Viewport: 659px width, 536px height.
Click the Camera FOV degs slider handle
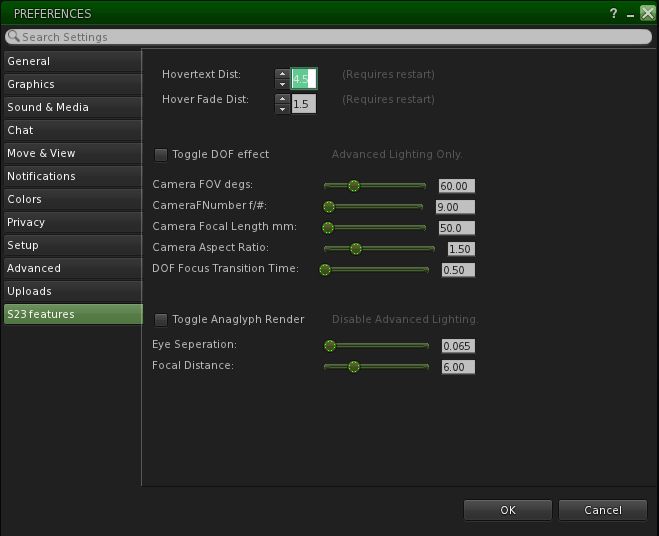353,186
